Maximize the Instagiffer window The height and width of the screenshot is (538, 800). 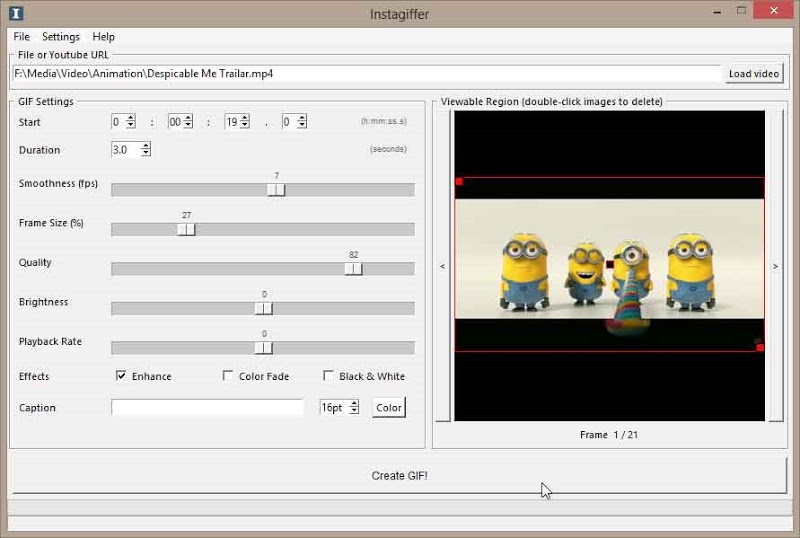click(x=741, y=11)
